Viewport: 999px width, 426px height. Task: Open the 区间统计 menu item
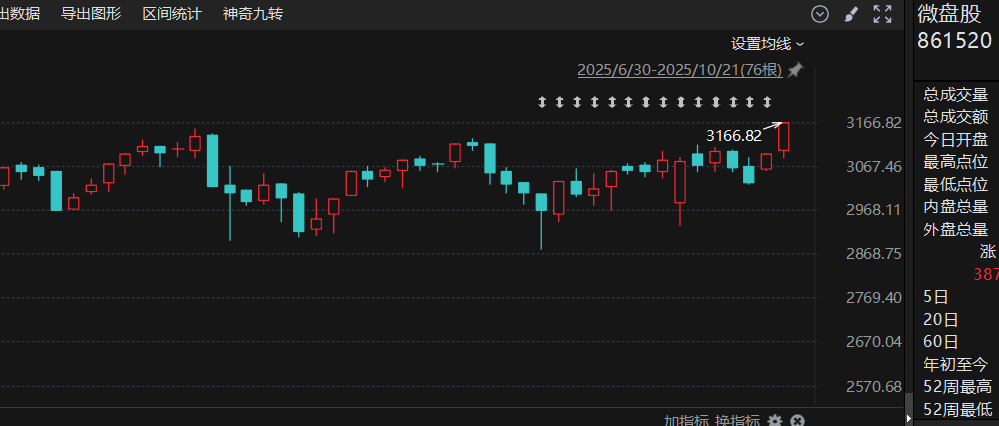(171, 14)
